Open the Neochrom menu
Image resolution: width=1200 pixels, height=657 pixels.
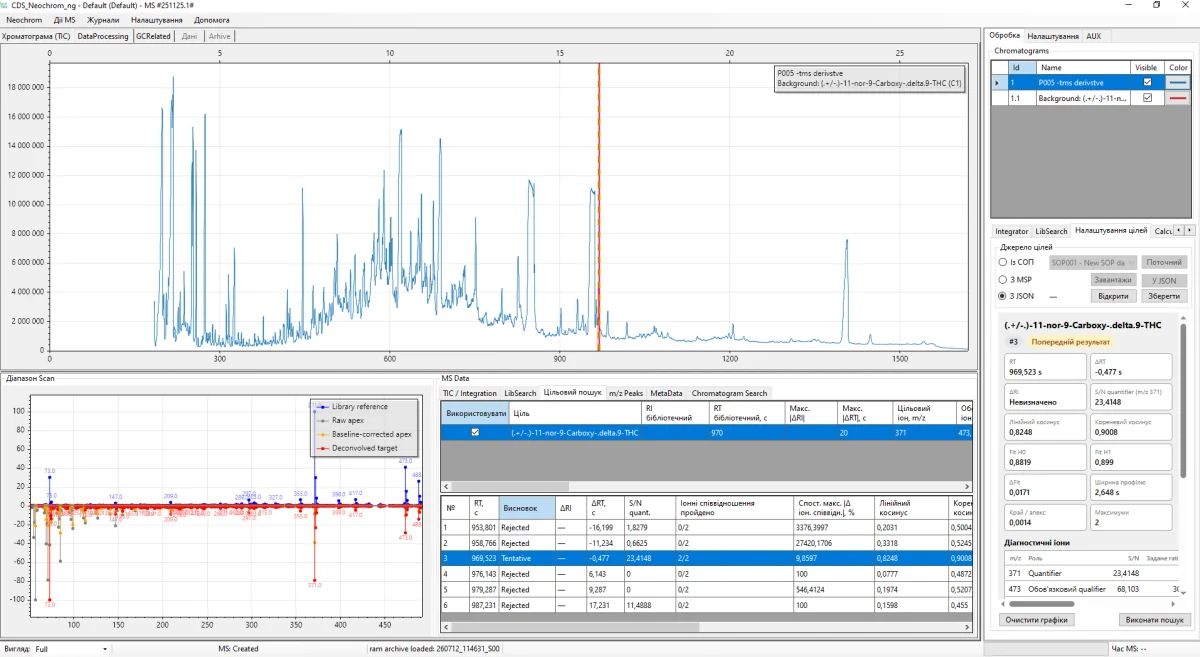point(24,20)
